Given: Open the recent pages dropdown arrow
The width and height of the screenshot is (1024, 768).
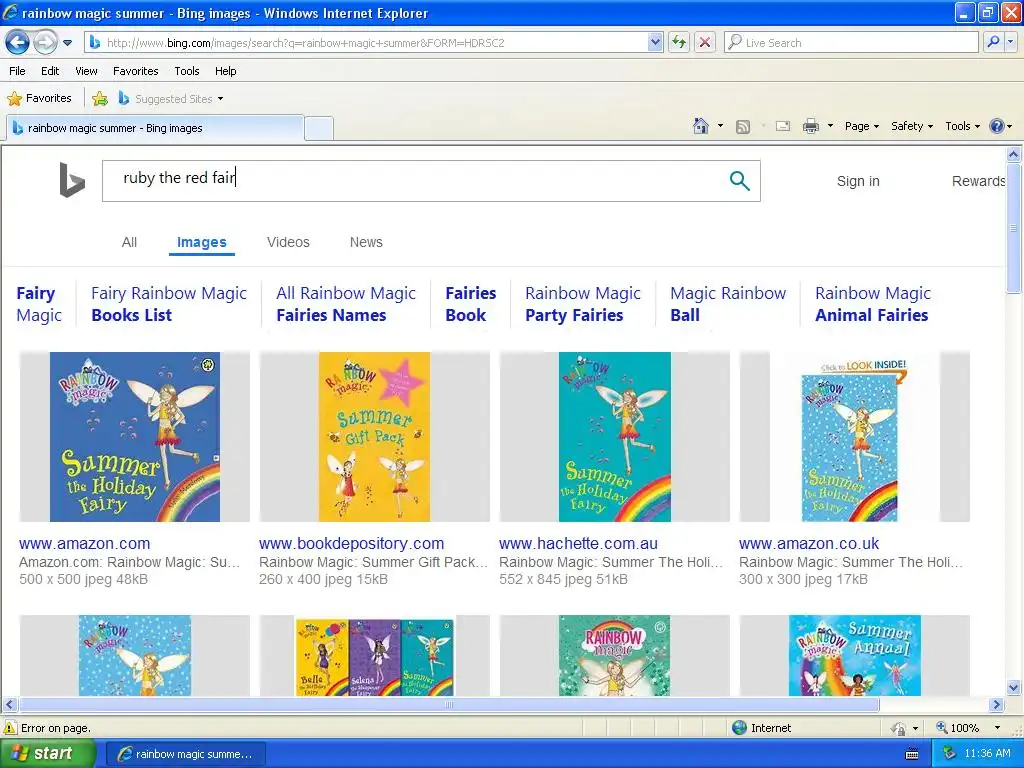Looking at the screenshot, I should pyautogui.click(x=67, y=43).
